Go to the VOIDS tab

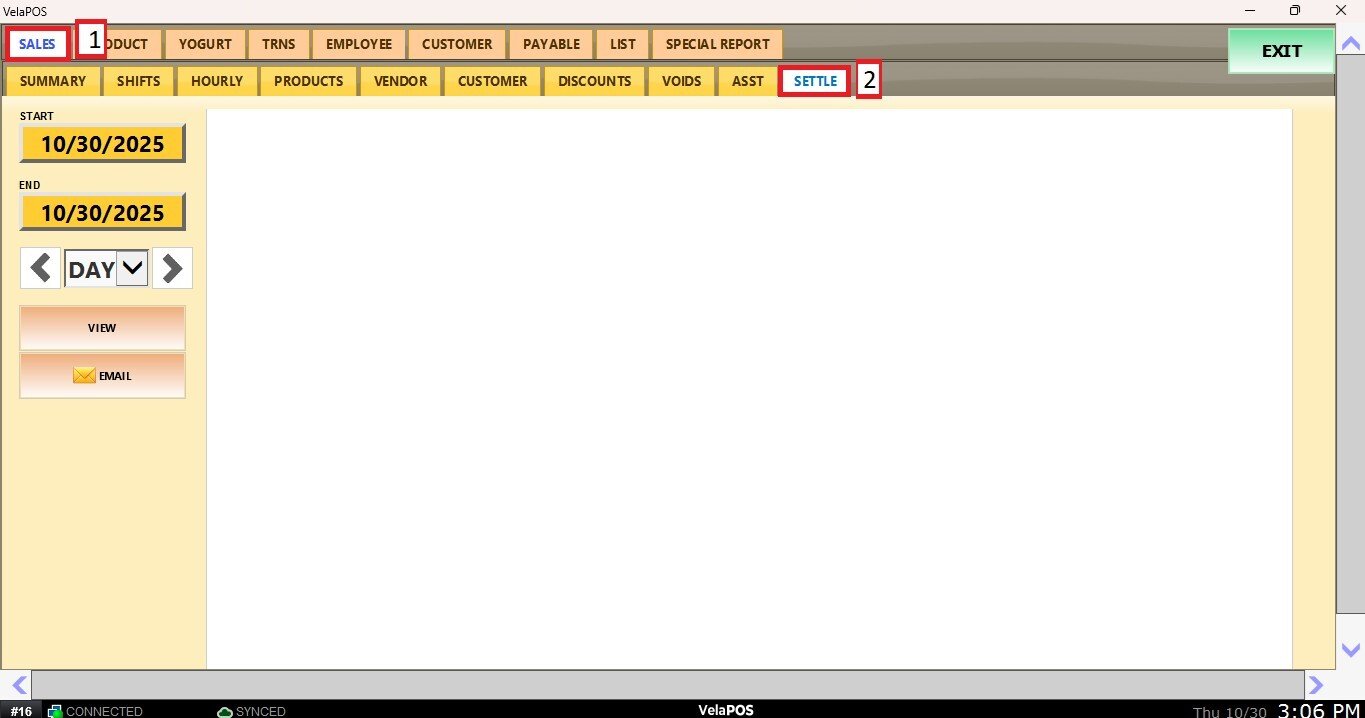(x=681, y=81)
